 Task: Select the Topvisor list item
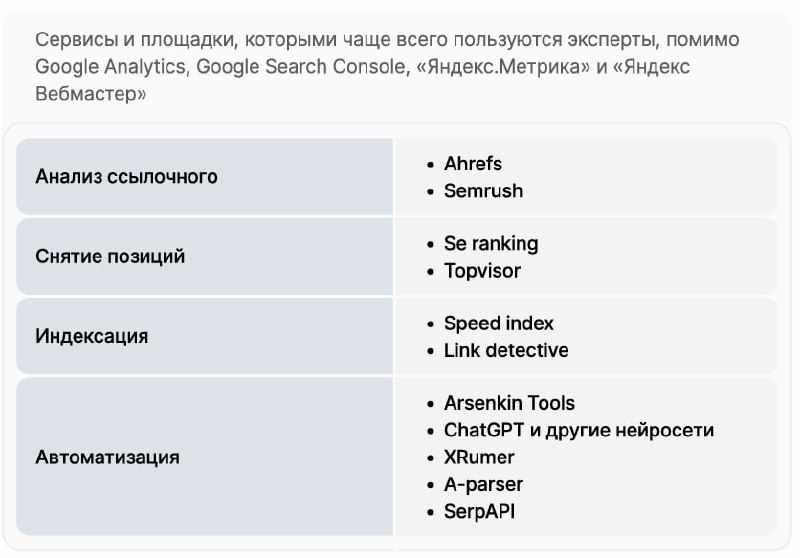482,270
